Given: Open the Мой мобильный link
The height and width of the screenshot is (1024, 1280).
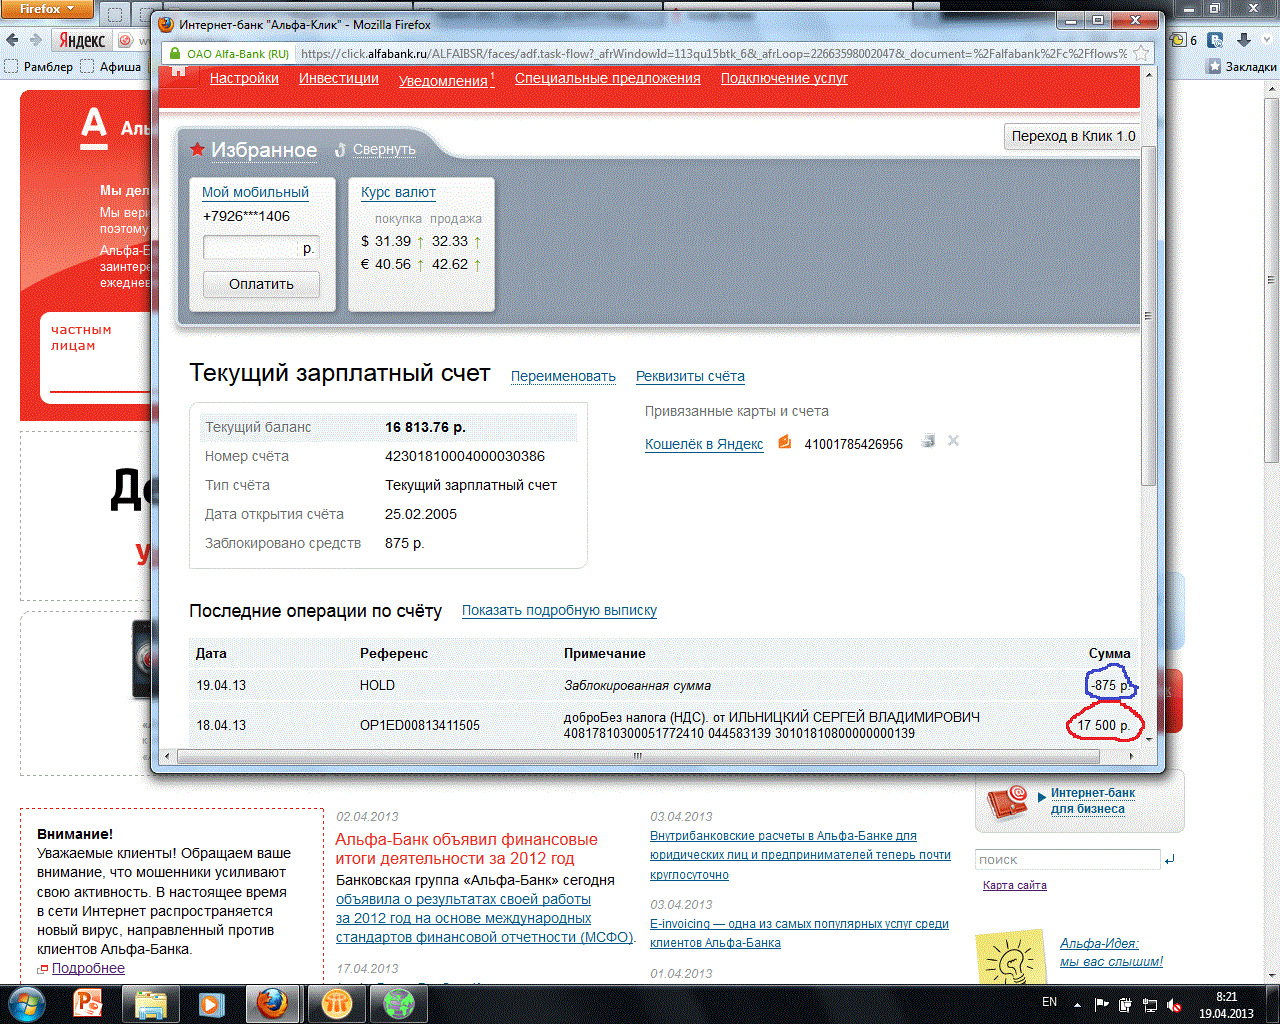Looking at the screenshot, I should tap(255, 192).
